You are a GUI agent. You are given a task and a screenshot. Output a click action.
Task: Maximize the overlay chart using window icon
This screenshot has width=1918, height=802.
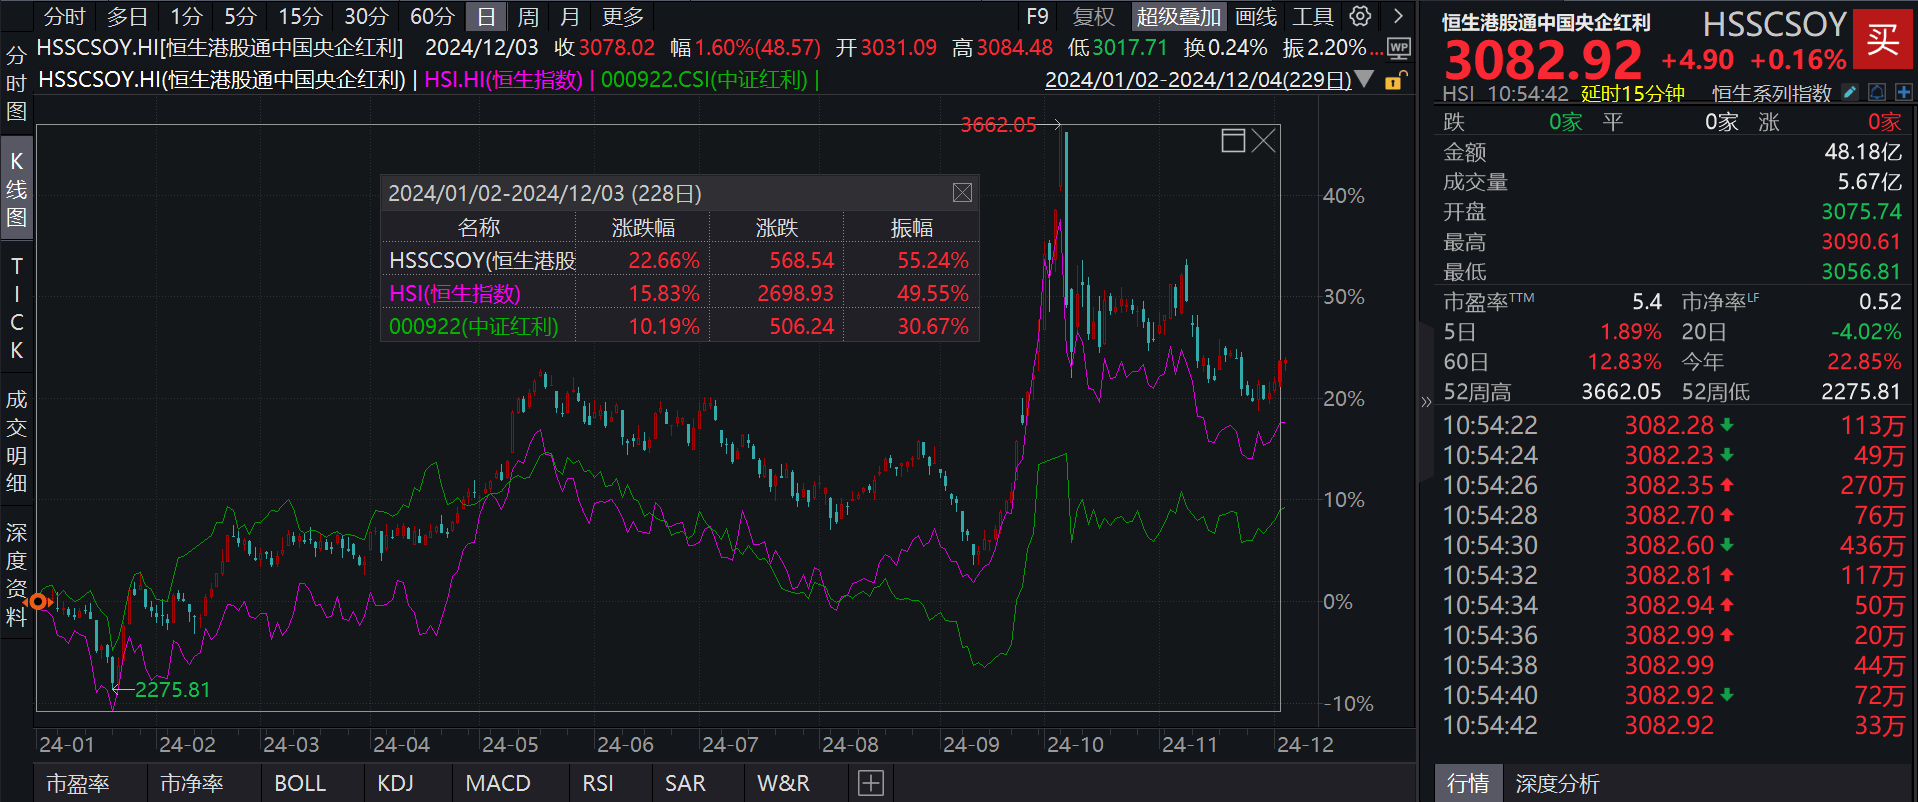pyautogui.click(x=1233, y=140)
